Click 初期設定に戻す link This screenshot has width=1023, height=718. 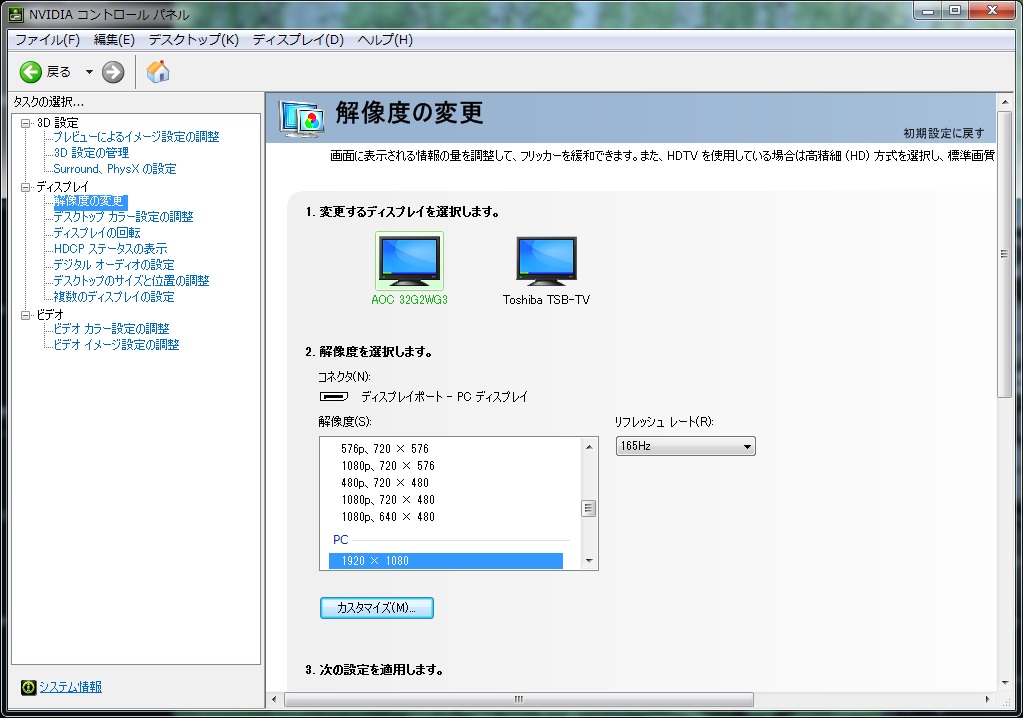943,133
